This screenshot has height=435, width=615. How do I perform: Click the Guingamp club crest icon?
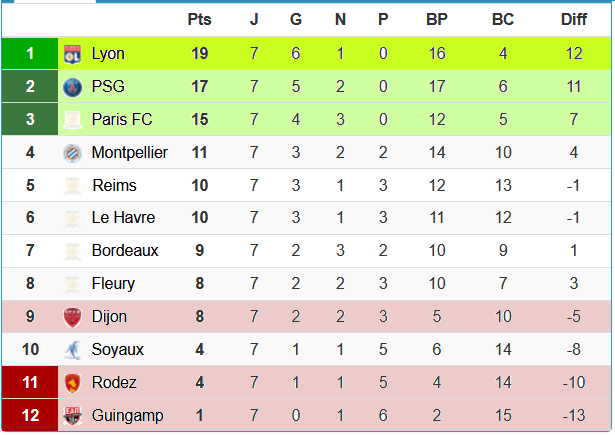click(72, 416)
